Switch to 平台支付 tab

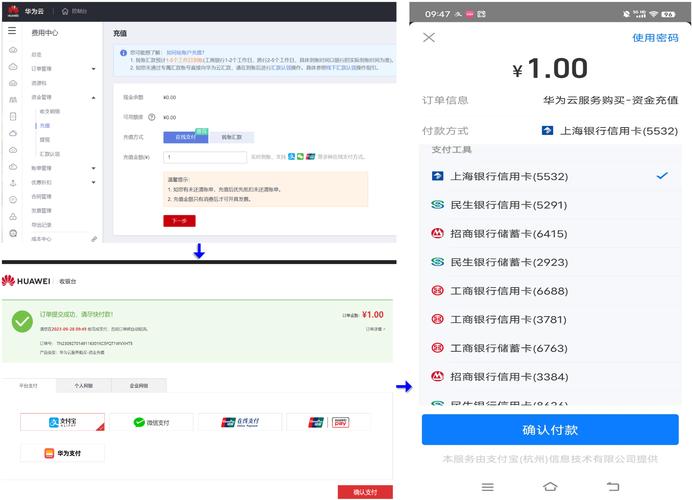[28, 385]
